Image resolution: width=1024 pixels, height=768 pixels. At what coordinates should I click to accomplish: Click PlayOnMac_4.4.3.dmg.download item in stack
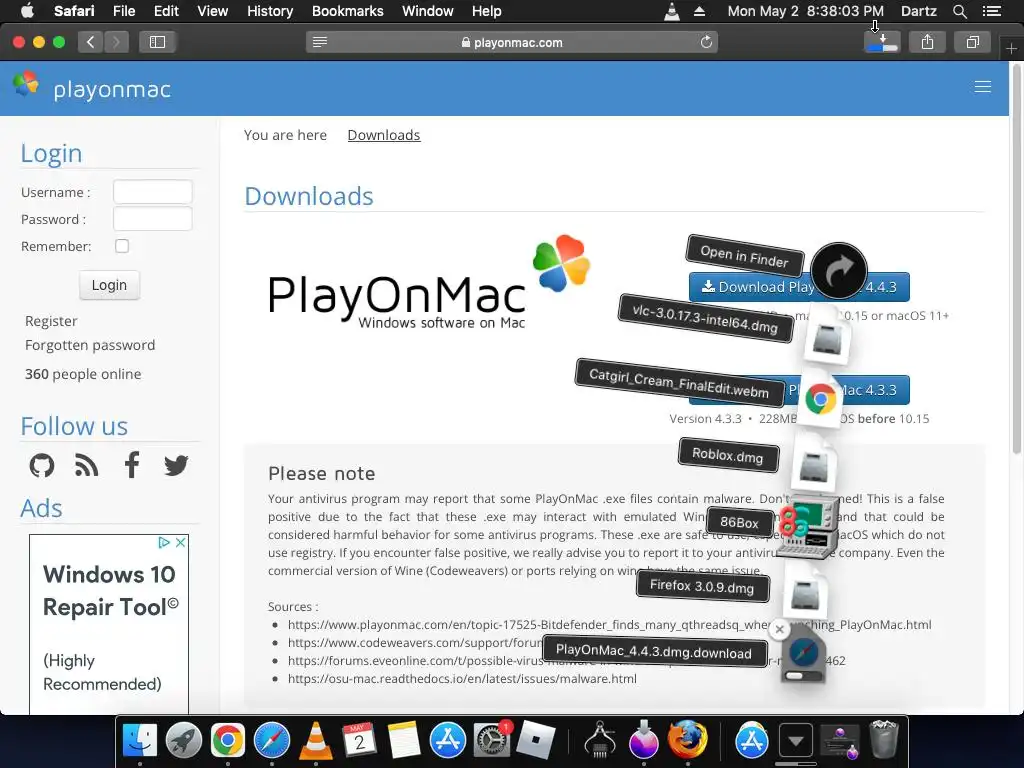click(803, 655)
